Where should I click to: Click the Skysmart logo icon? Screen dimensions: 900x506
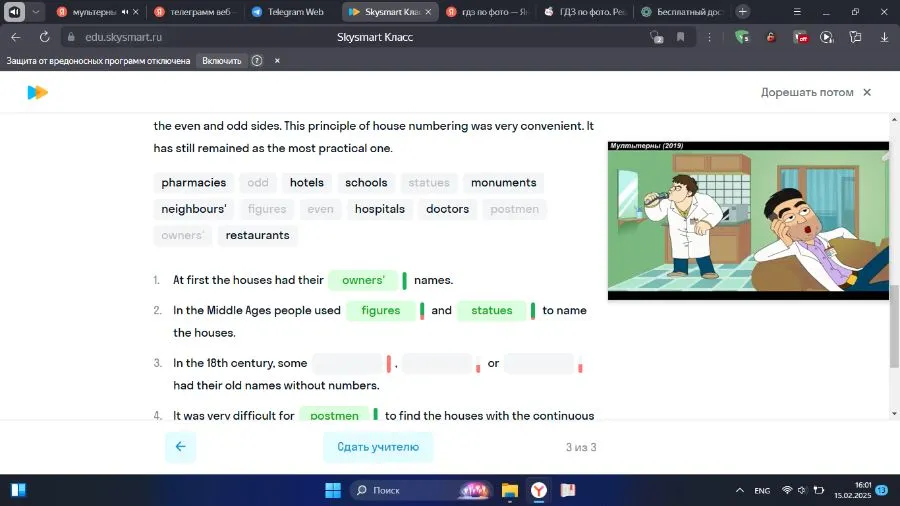[37, 92]
